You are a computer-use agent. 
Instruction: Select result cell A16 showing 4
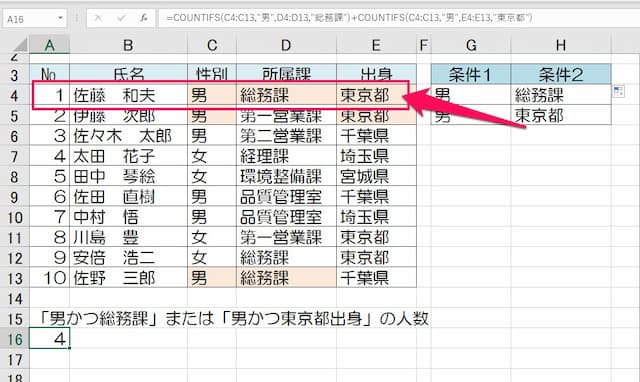49,339
